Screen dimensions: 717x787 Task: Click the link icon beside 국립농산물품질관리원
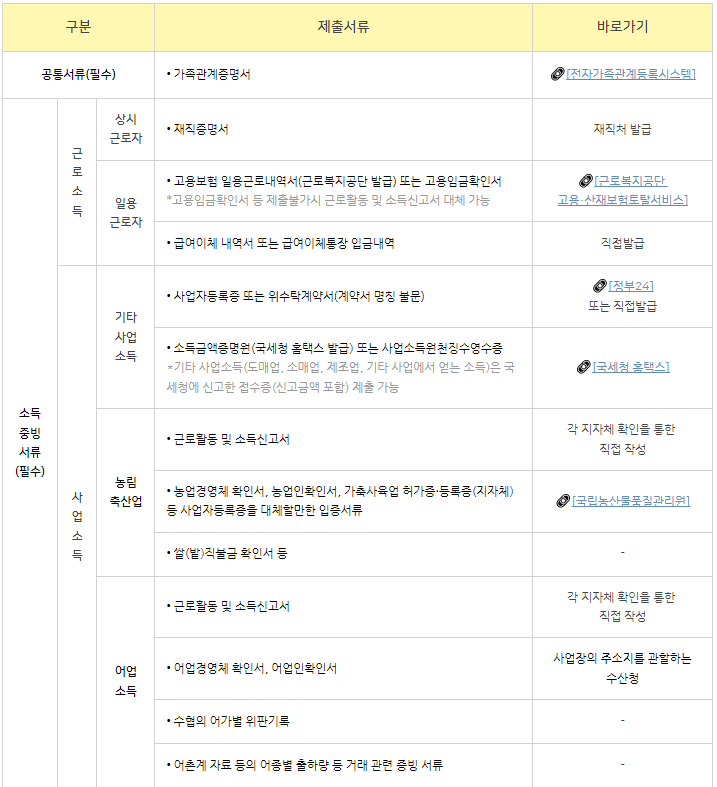563,501
